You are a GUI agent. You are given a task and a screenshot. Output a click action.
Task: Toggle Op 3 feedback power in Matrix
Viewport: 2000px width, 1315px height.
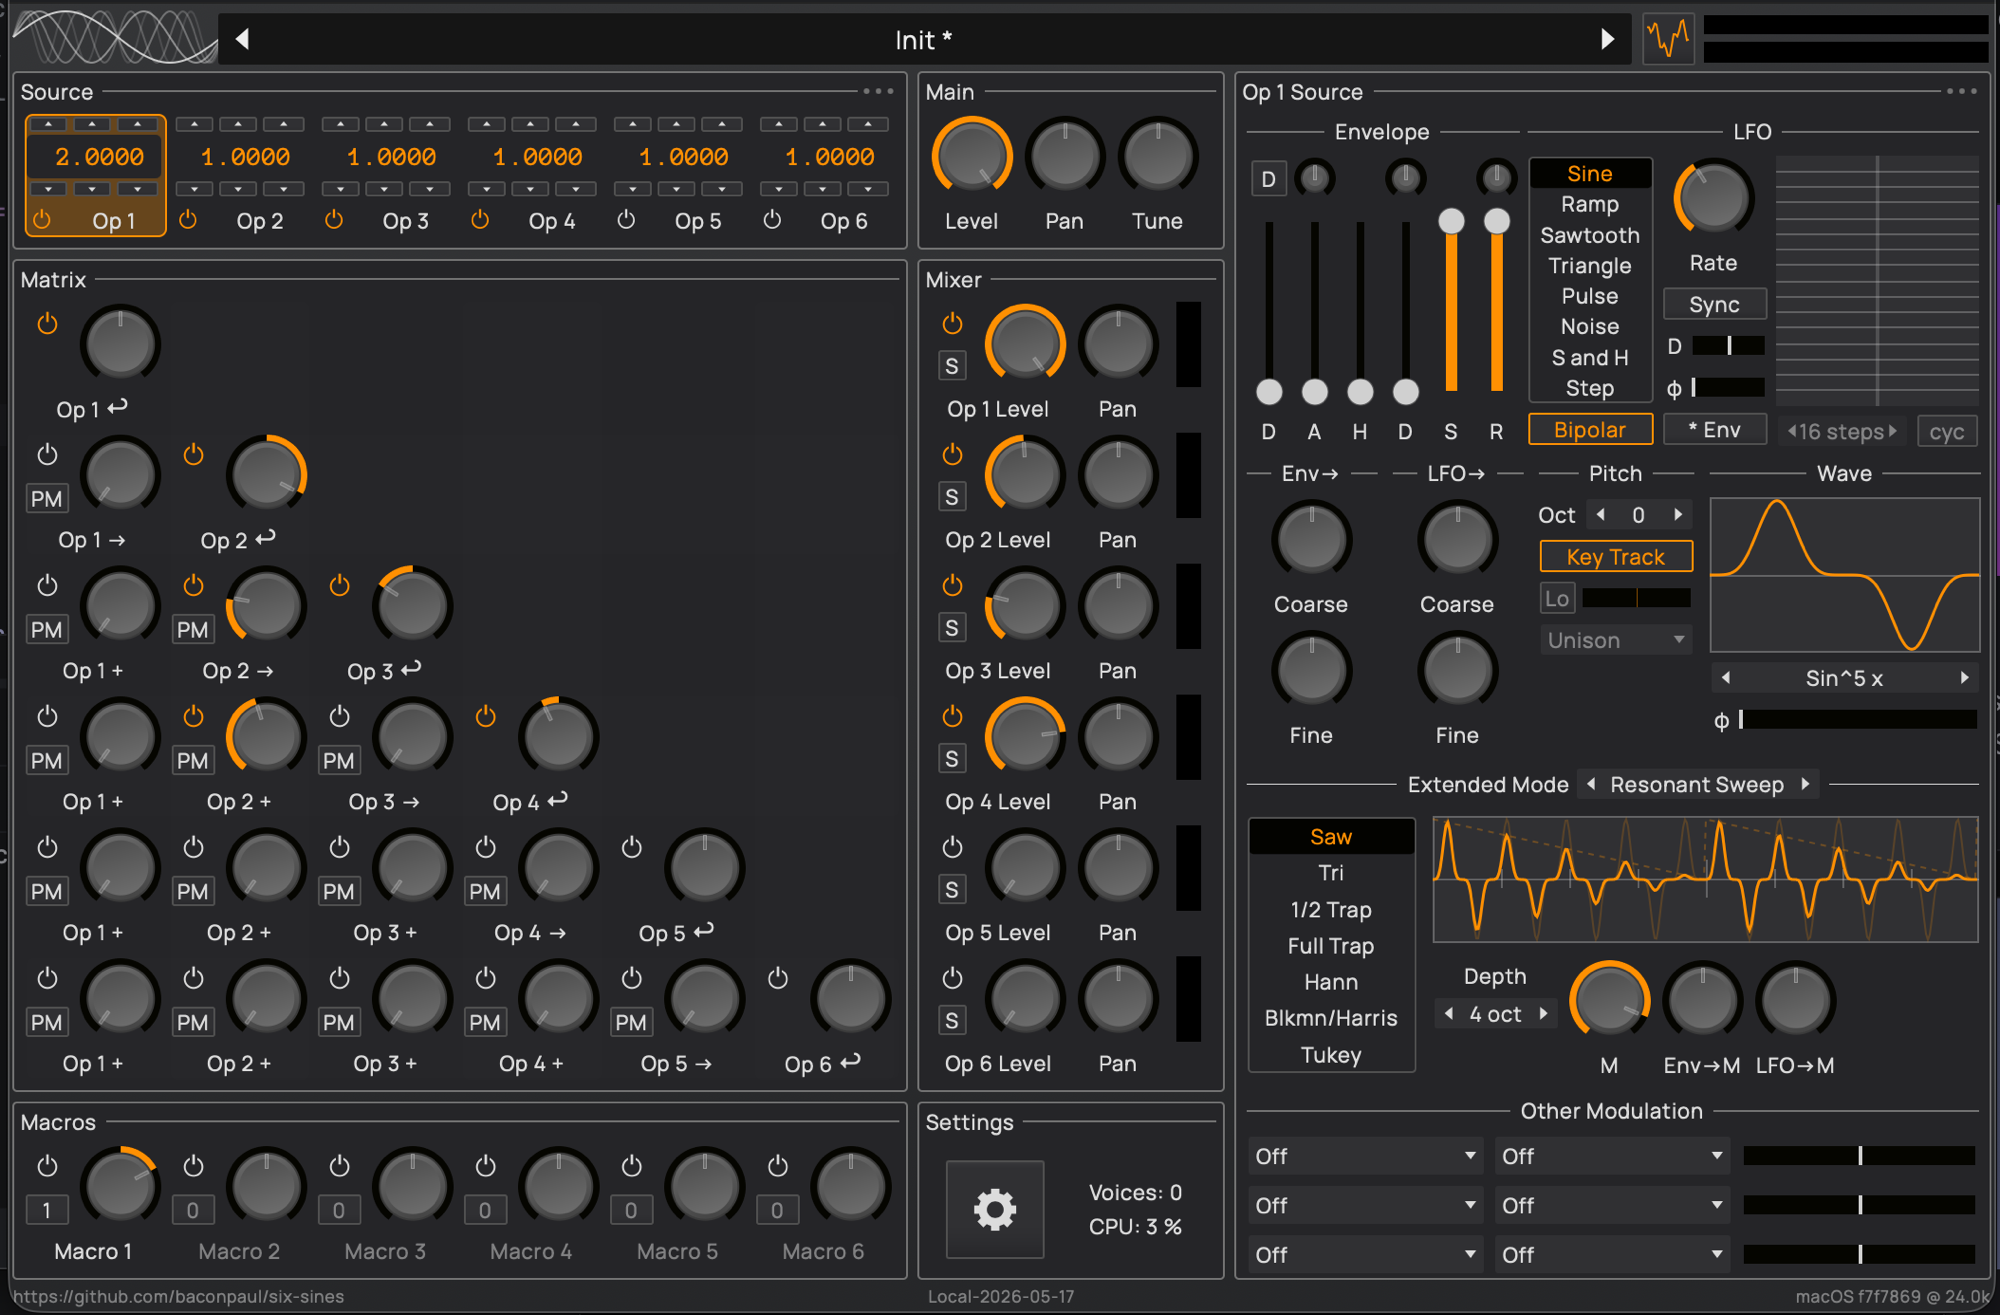(339, 586)
